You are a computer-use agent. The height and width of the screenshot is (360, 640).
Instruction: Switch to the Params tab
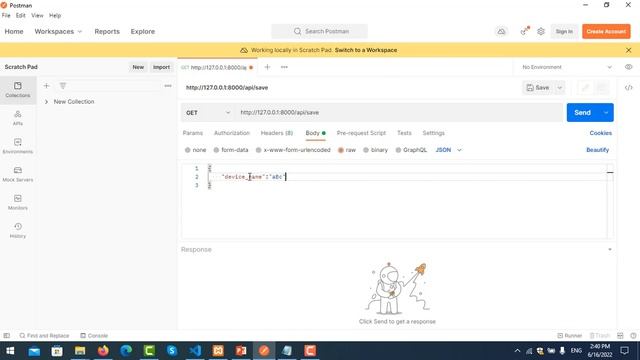[193, 133]
